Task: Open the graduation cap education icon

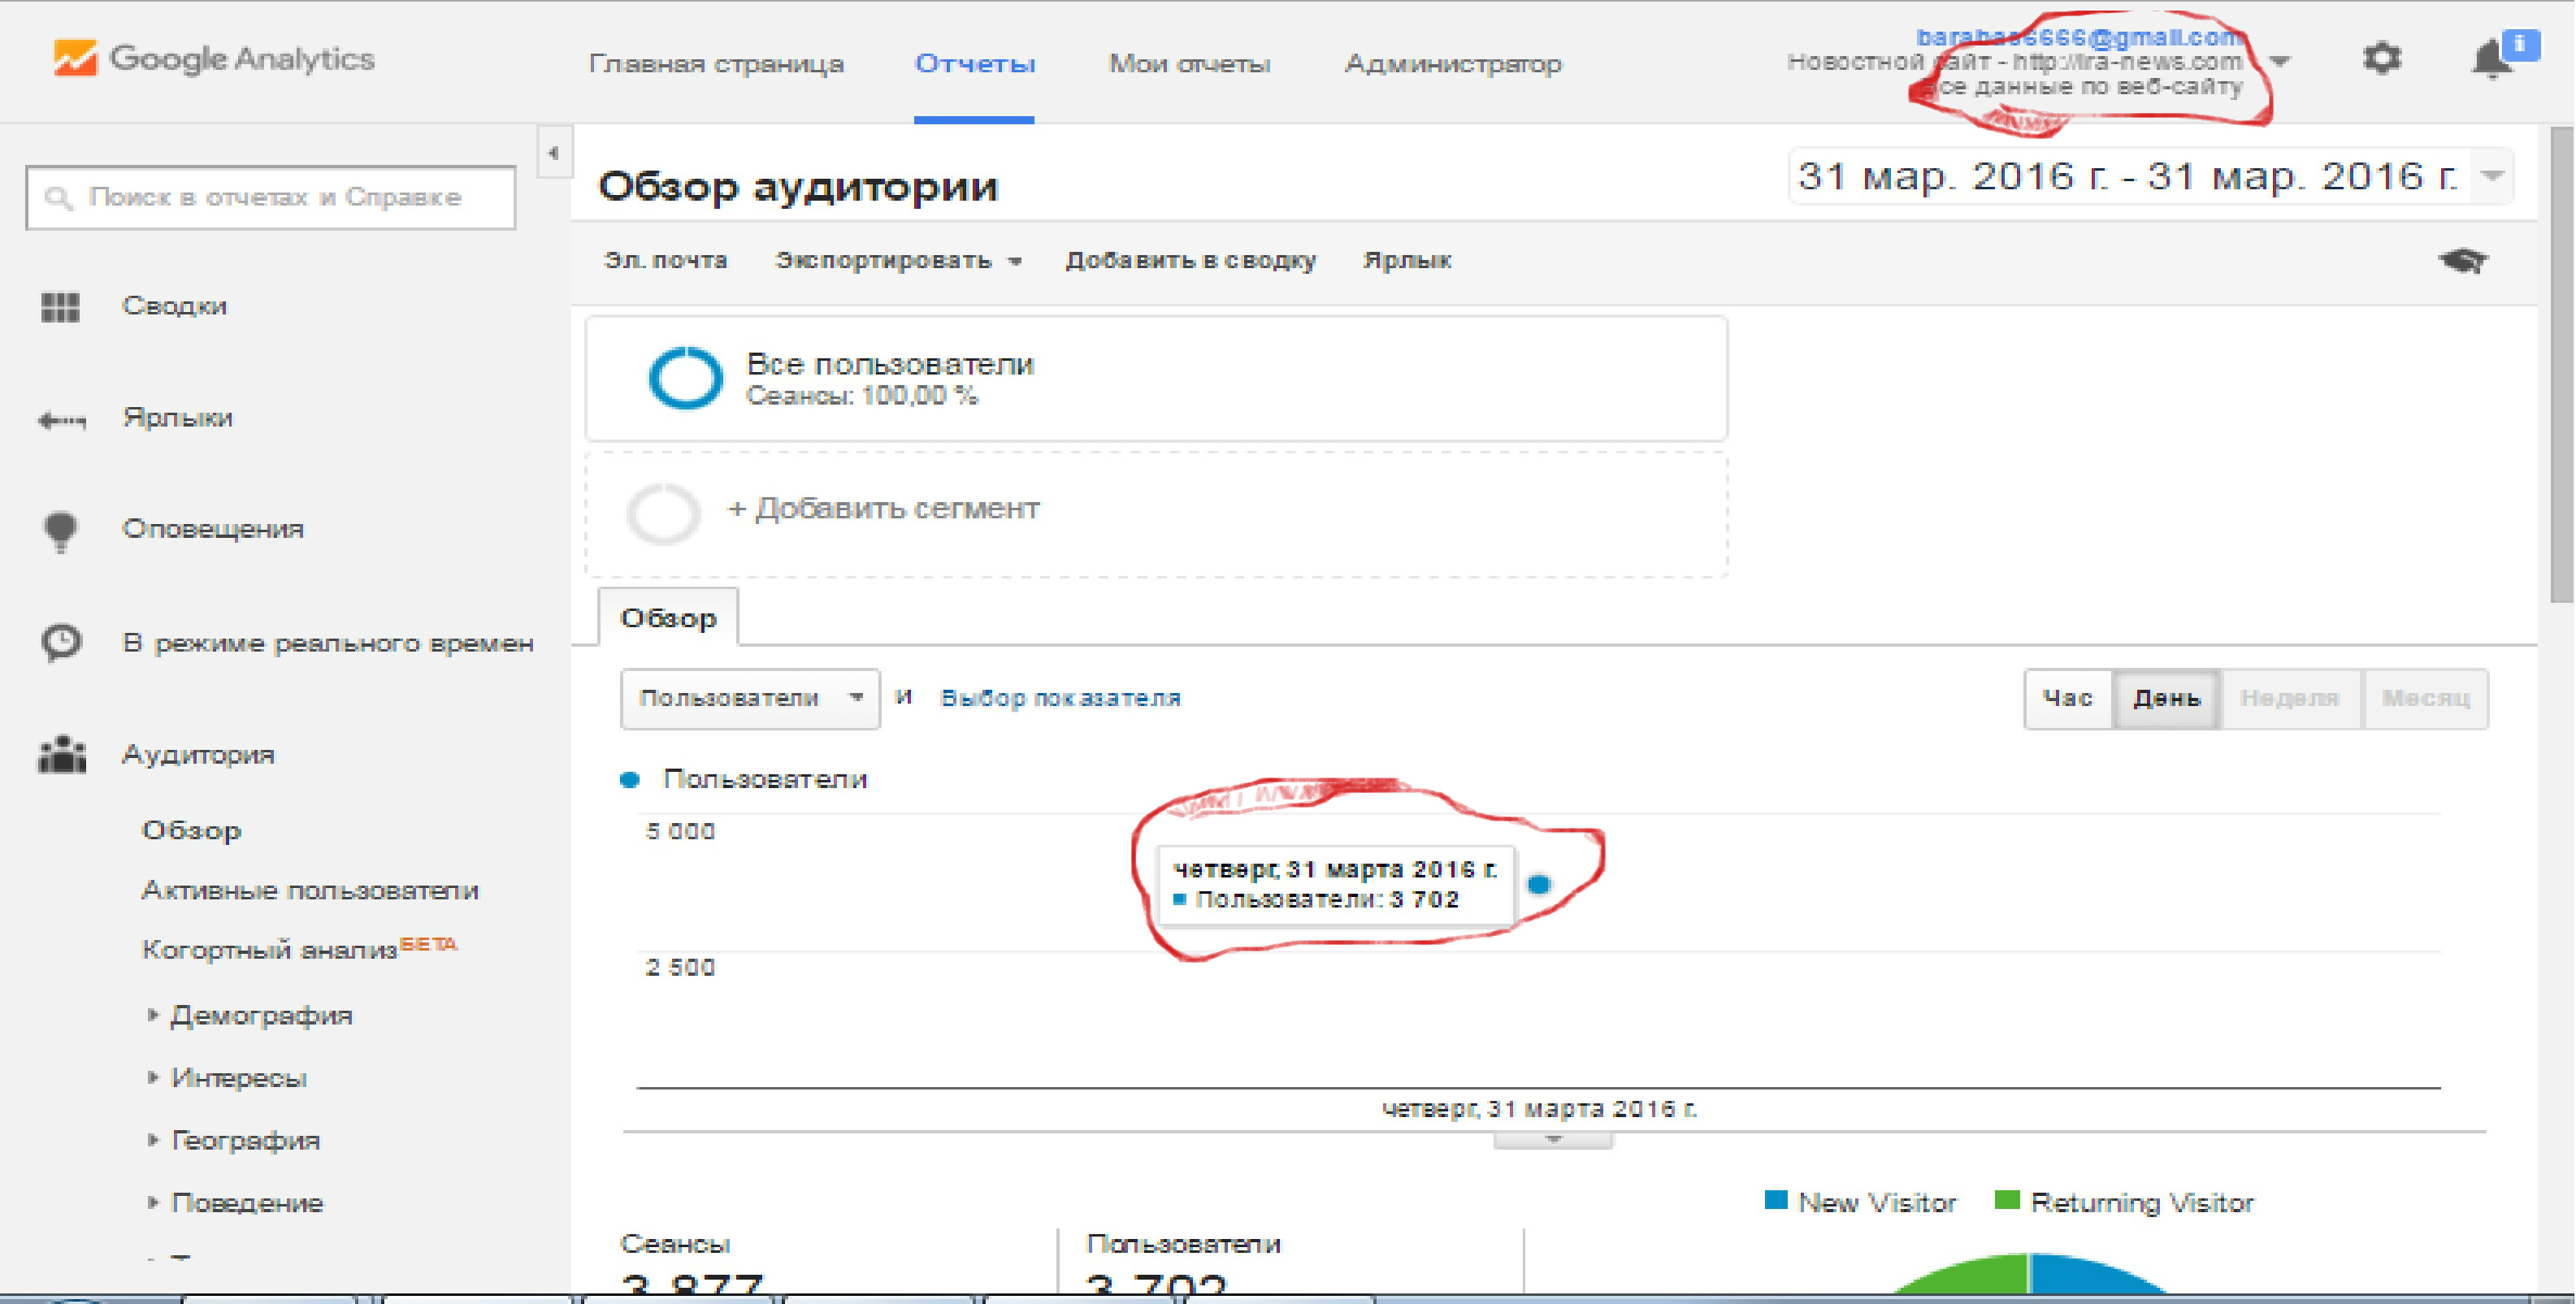Action: click(x=2463, y=261)
